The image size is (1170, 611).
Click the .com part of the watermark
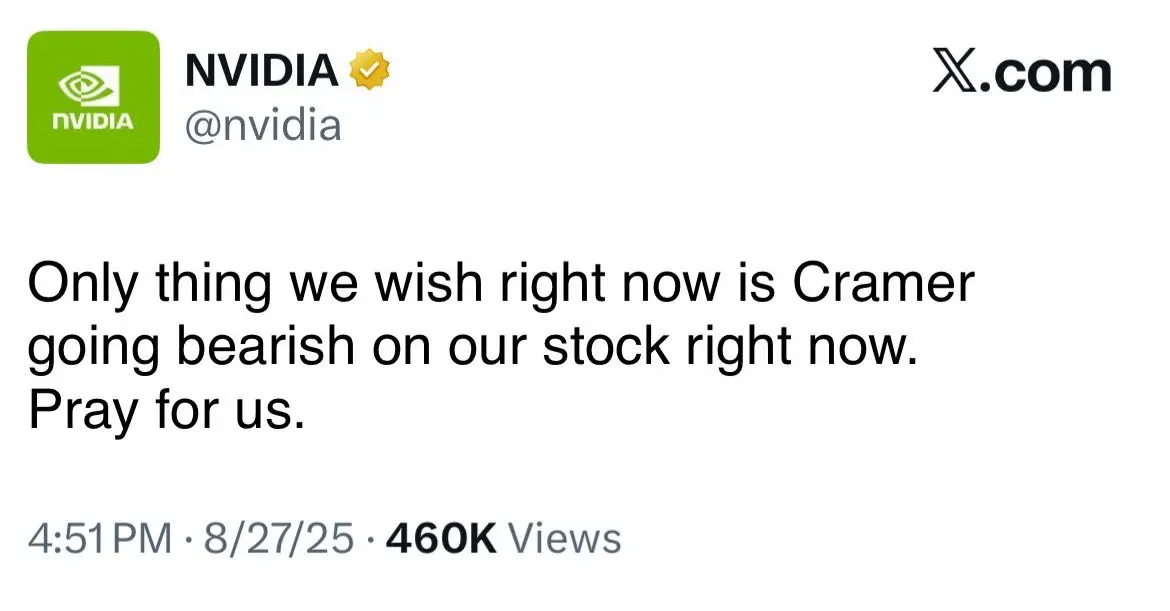point(1045,73)
